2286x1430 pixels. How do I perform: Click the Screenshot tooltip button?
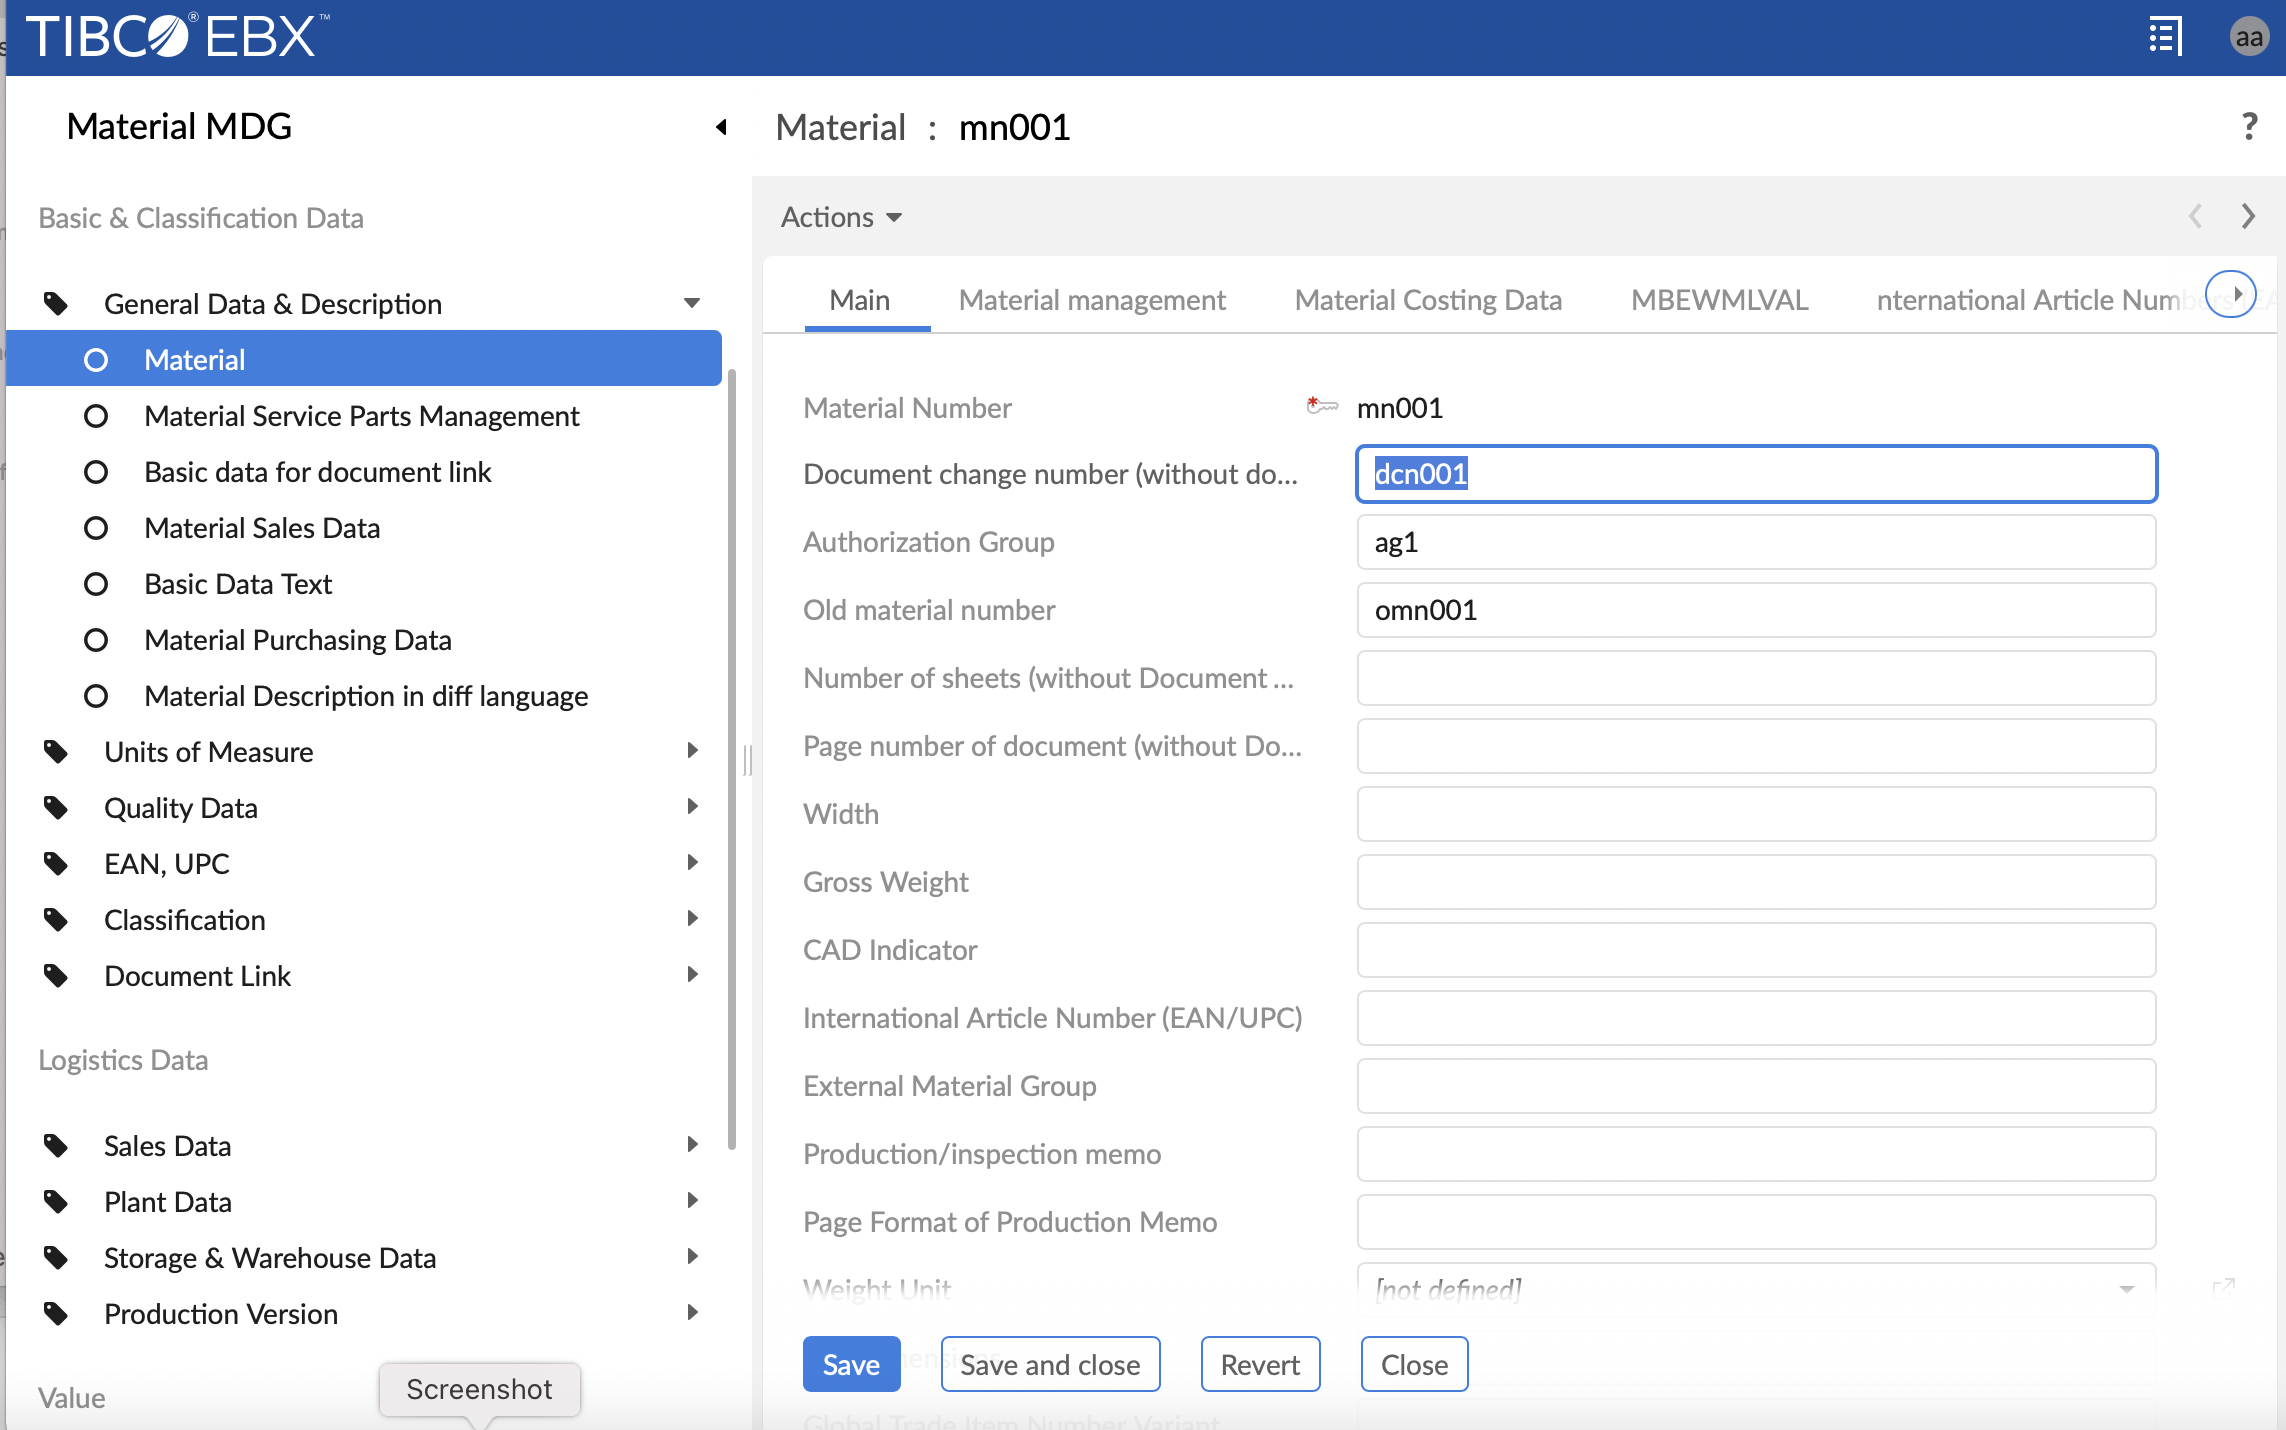[479, 1389]
